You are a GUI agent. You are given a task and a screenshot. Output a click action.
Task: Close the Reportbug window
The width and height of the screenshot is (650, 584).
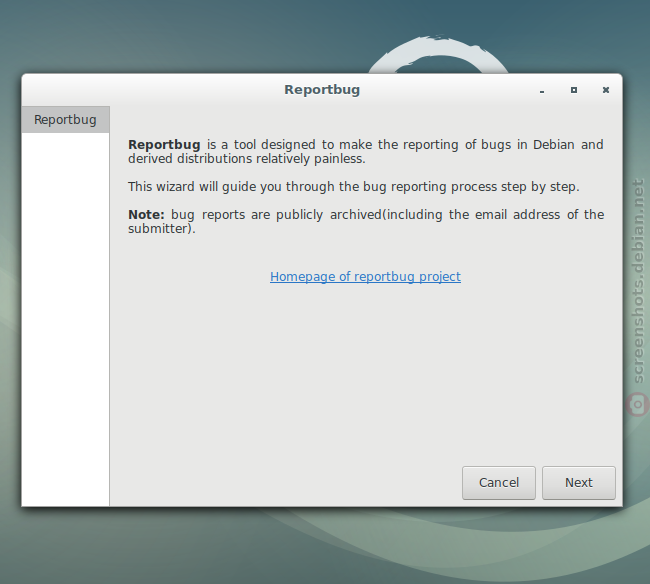click(606, 90)
